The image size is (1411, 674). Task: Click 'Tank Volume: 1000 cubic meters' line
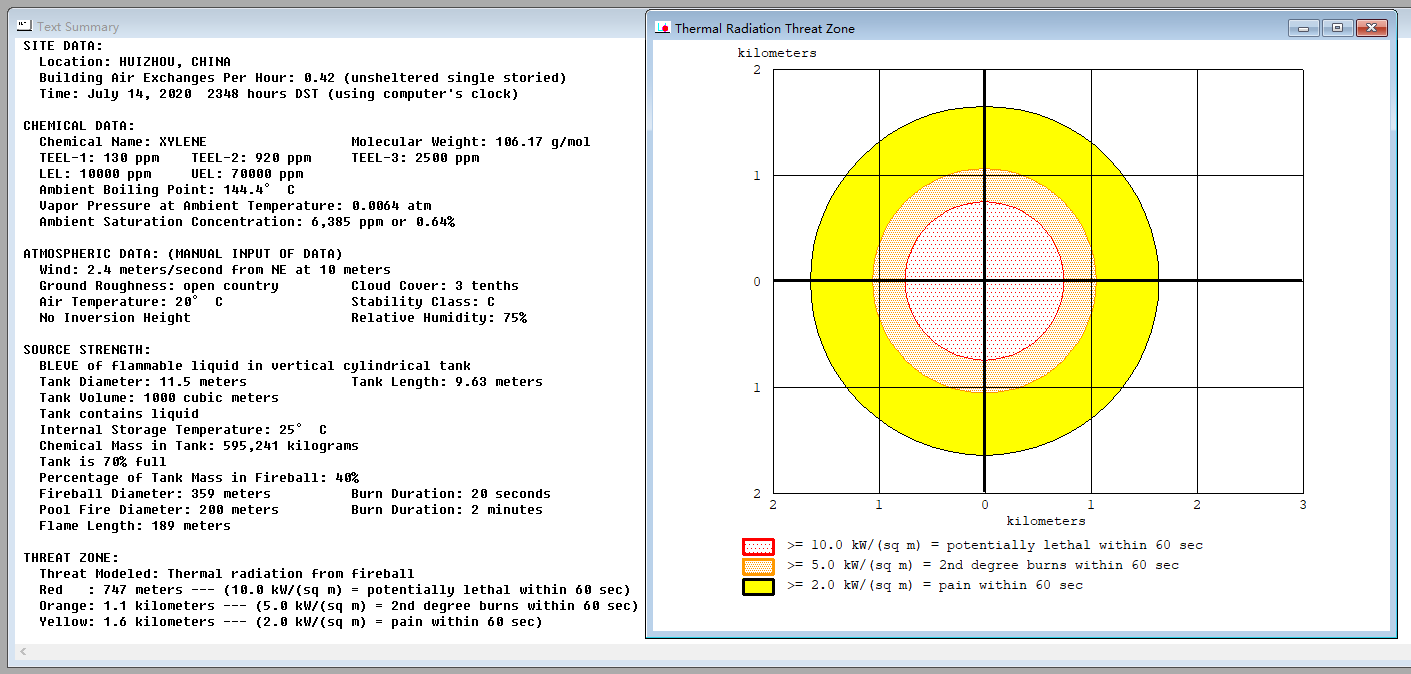pos(159,398)
